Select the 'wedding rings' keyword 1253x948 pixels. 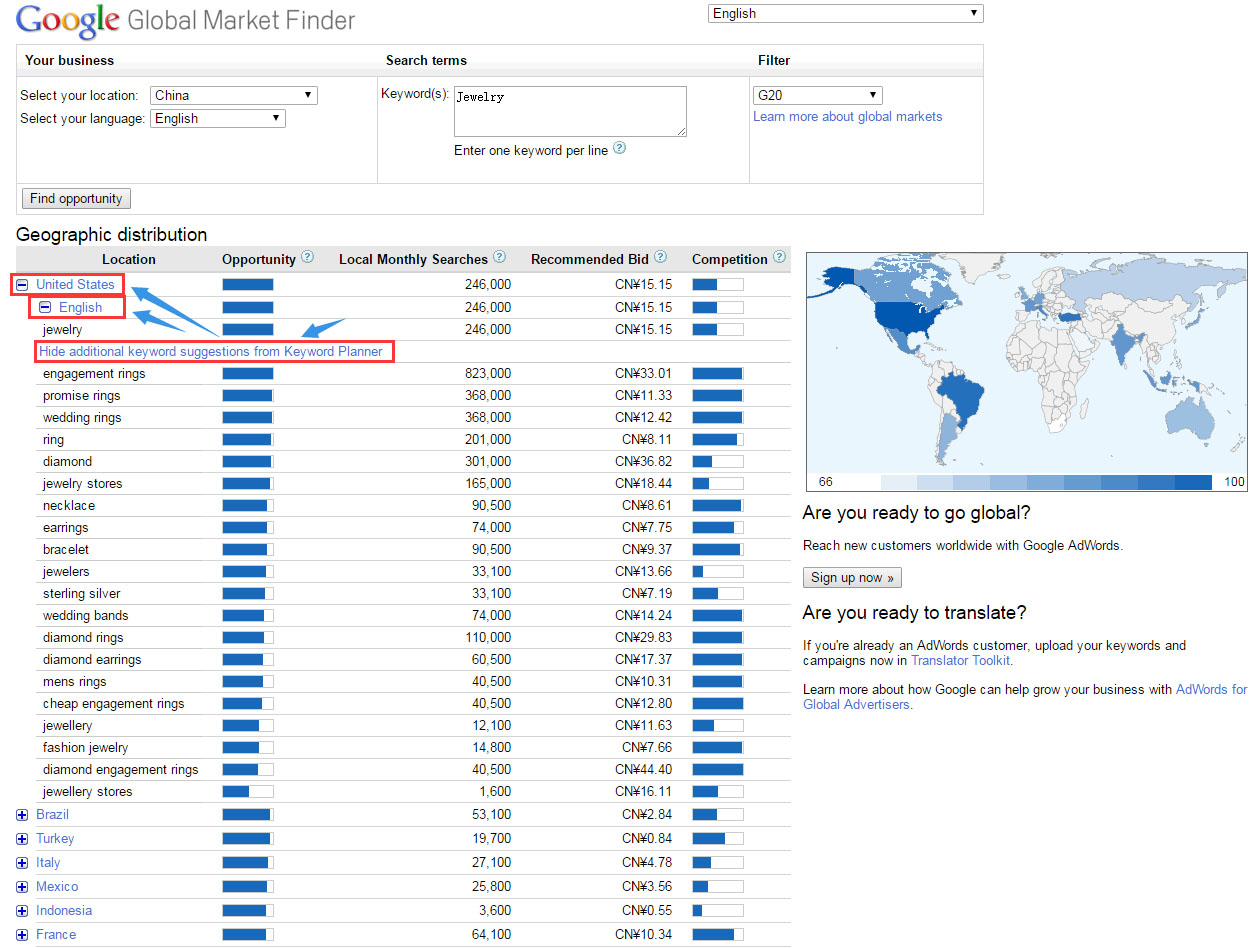click(82, 417)
